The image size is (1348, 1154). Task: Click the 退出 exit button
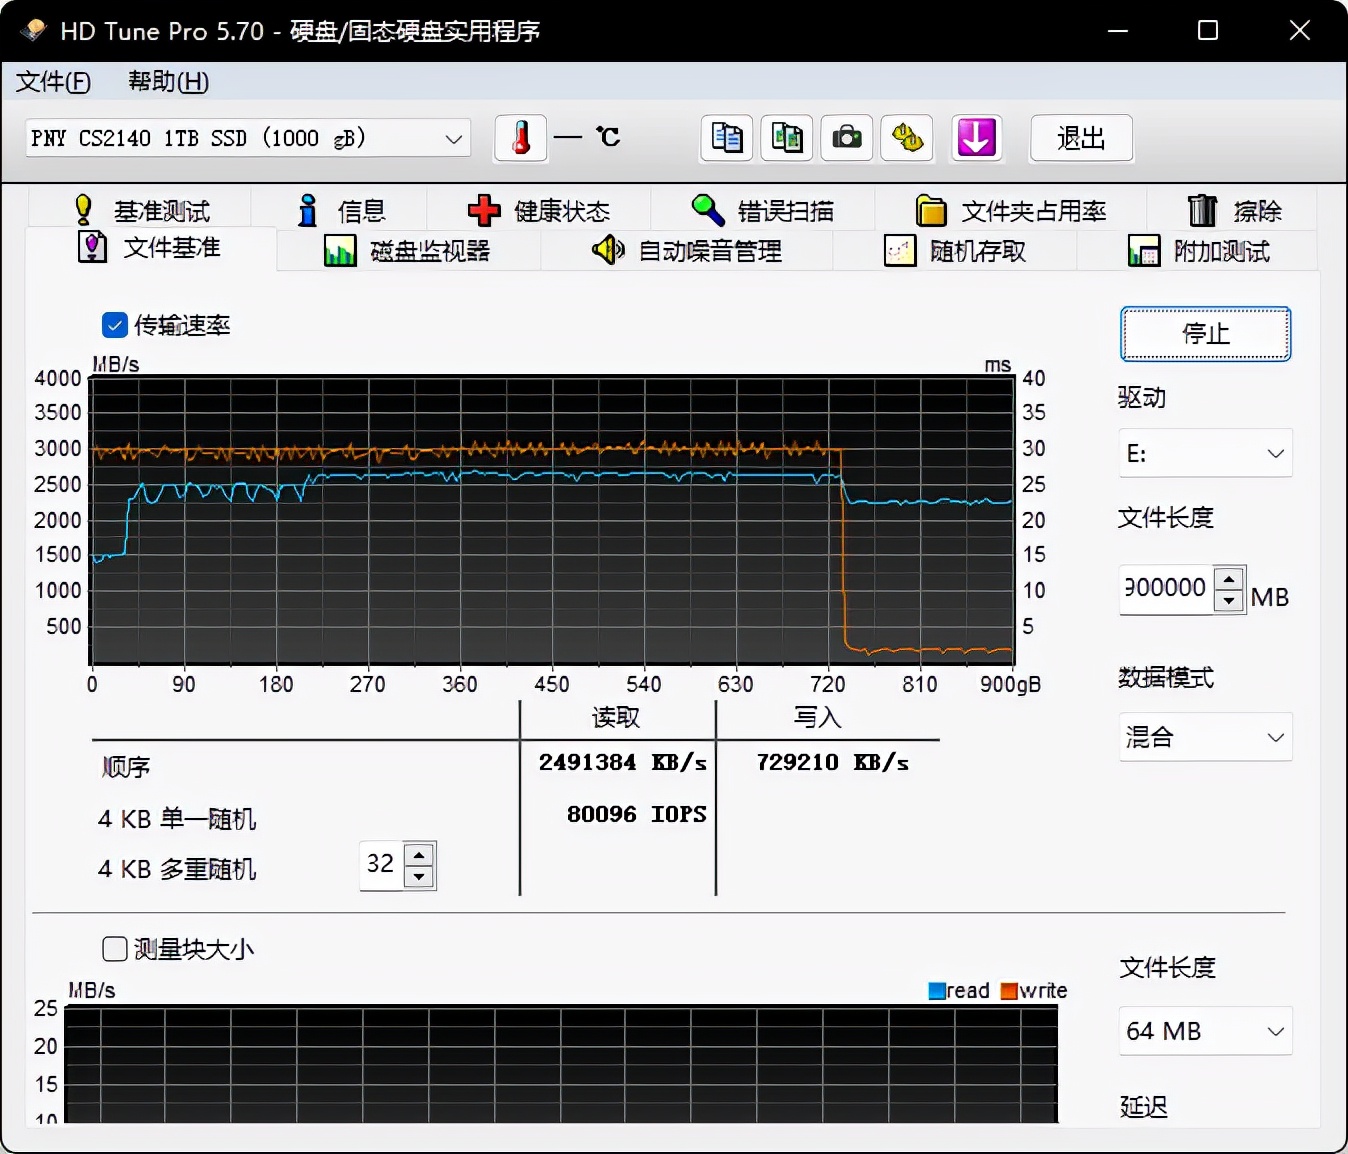1080,138
